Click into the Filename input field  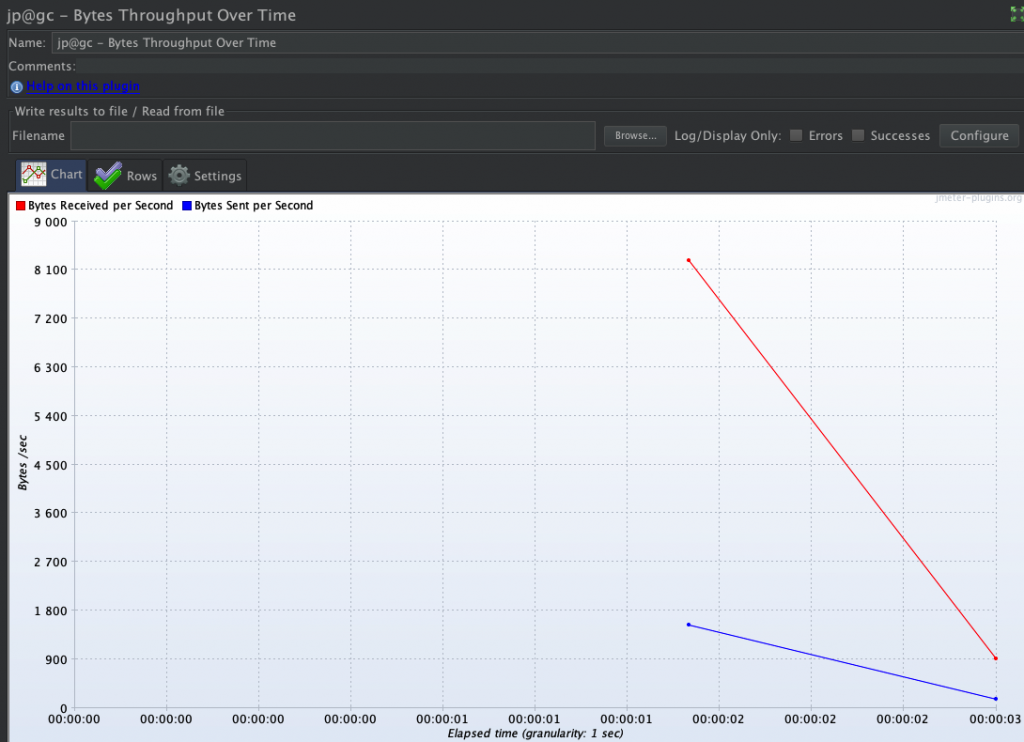pyautogui.click(x=333, y=136)
